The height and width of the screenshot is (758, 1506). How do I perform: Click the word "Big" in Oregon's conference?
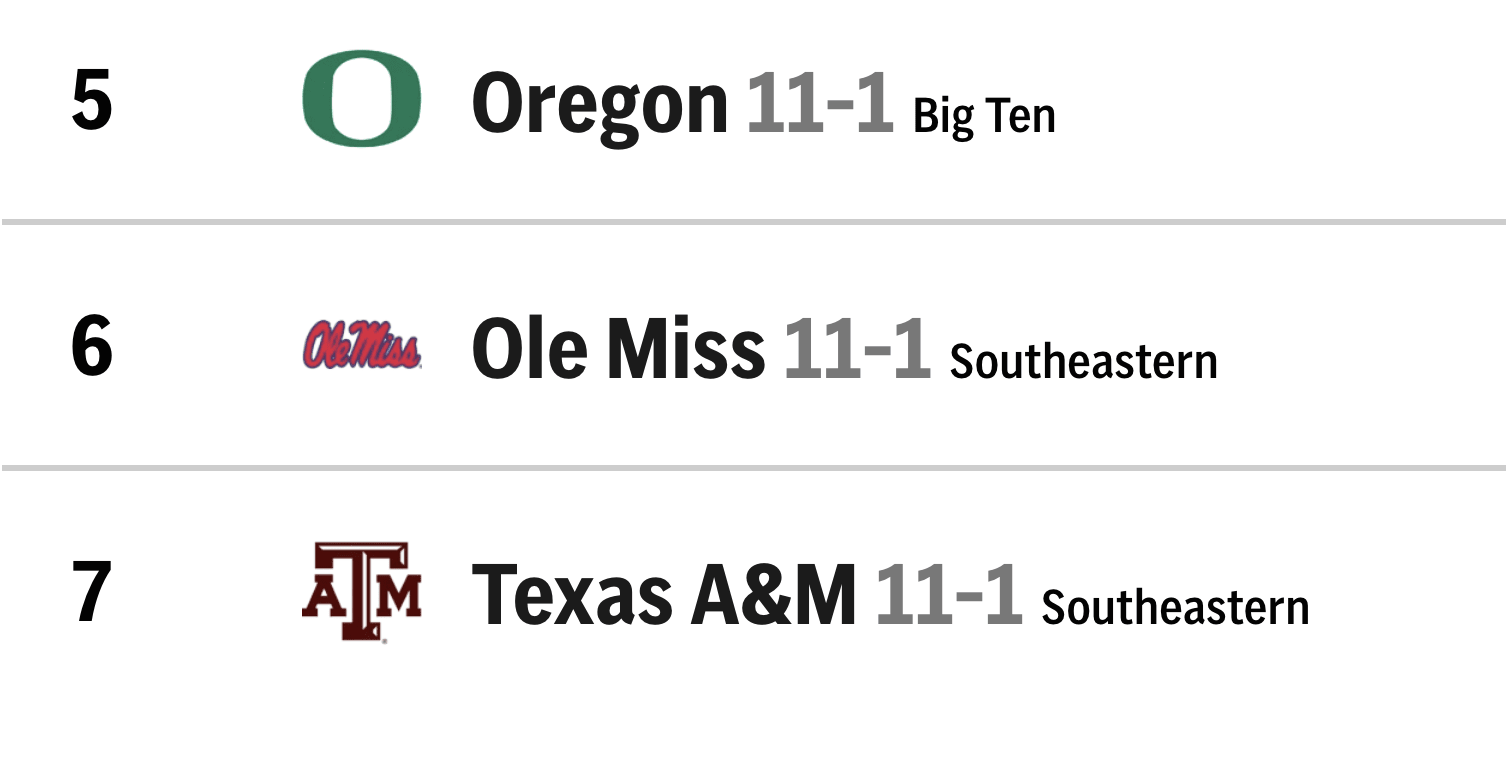[942, 117]
